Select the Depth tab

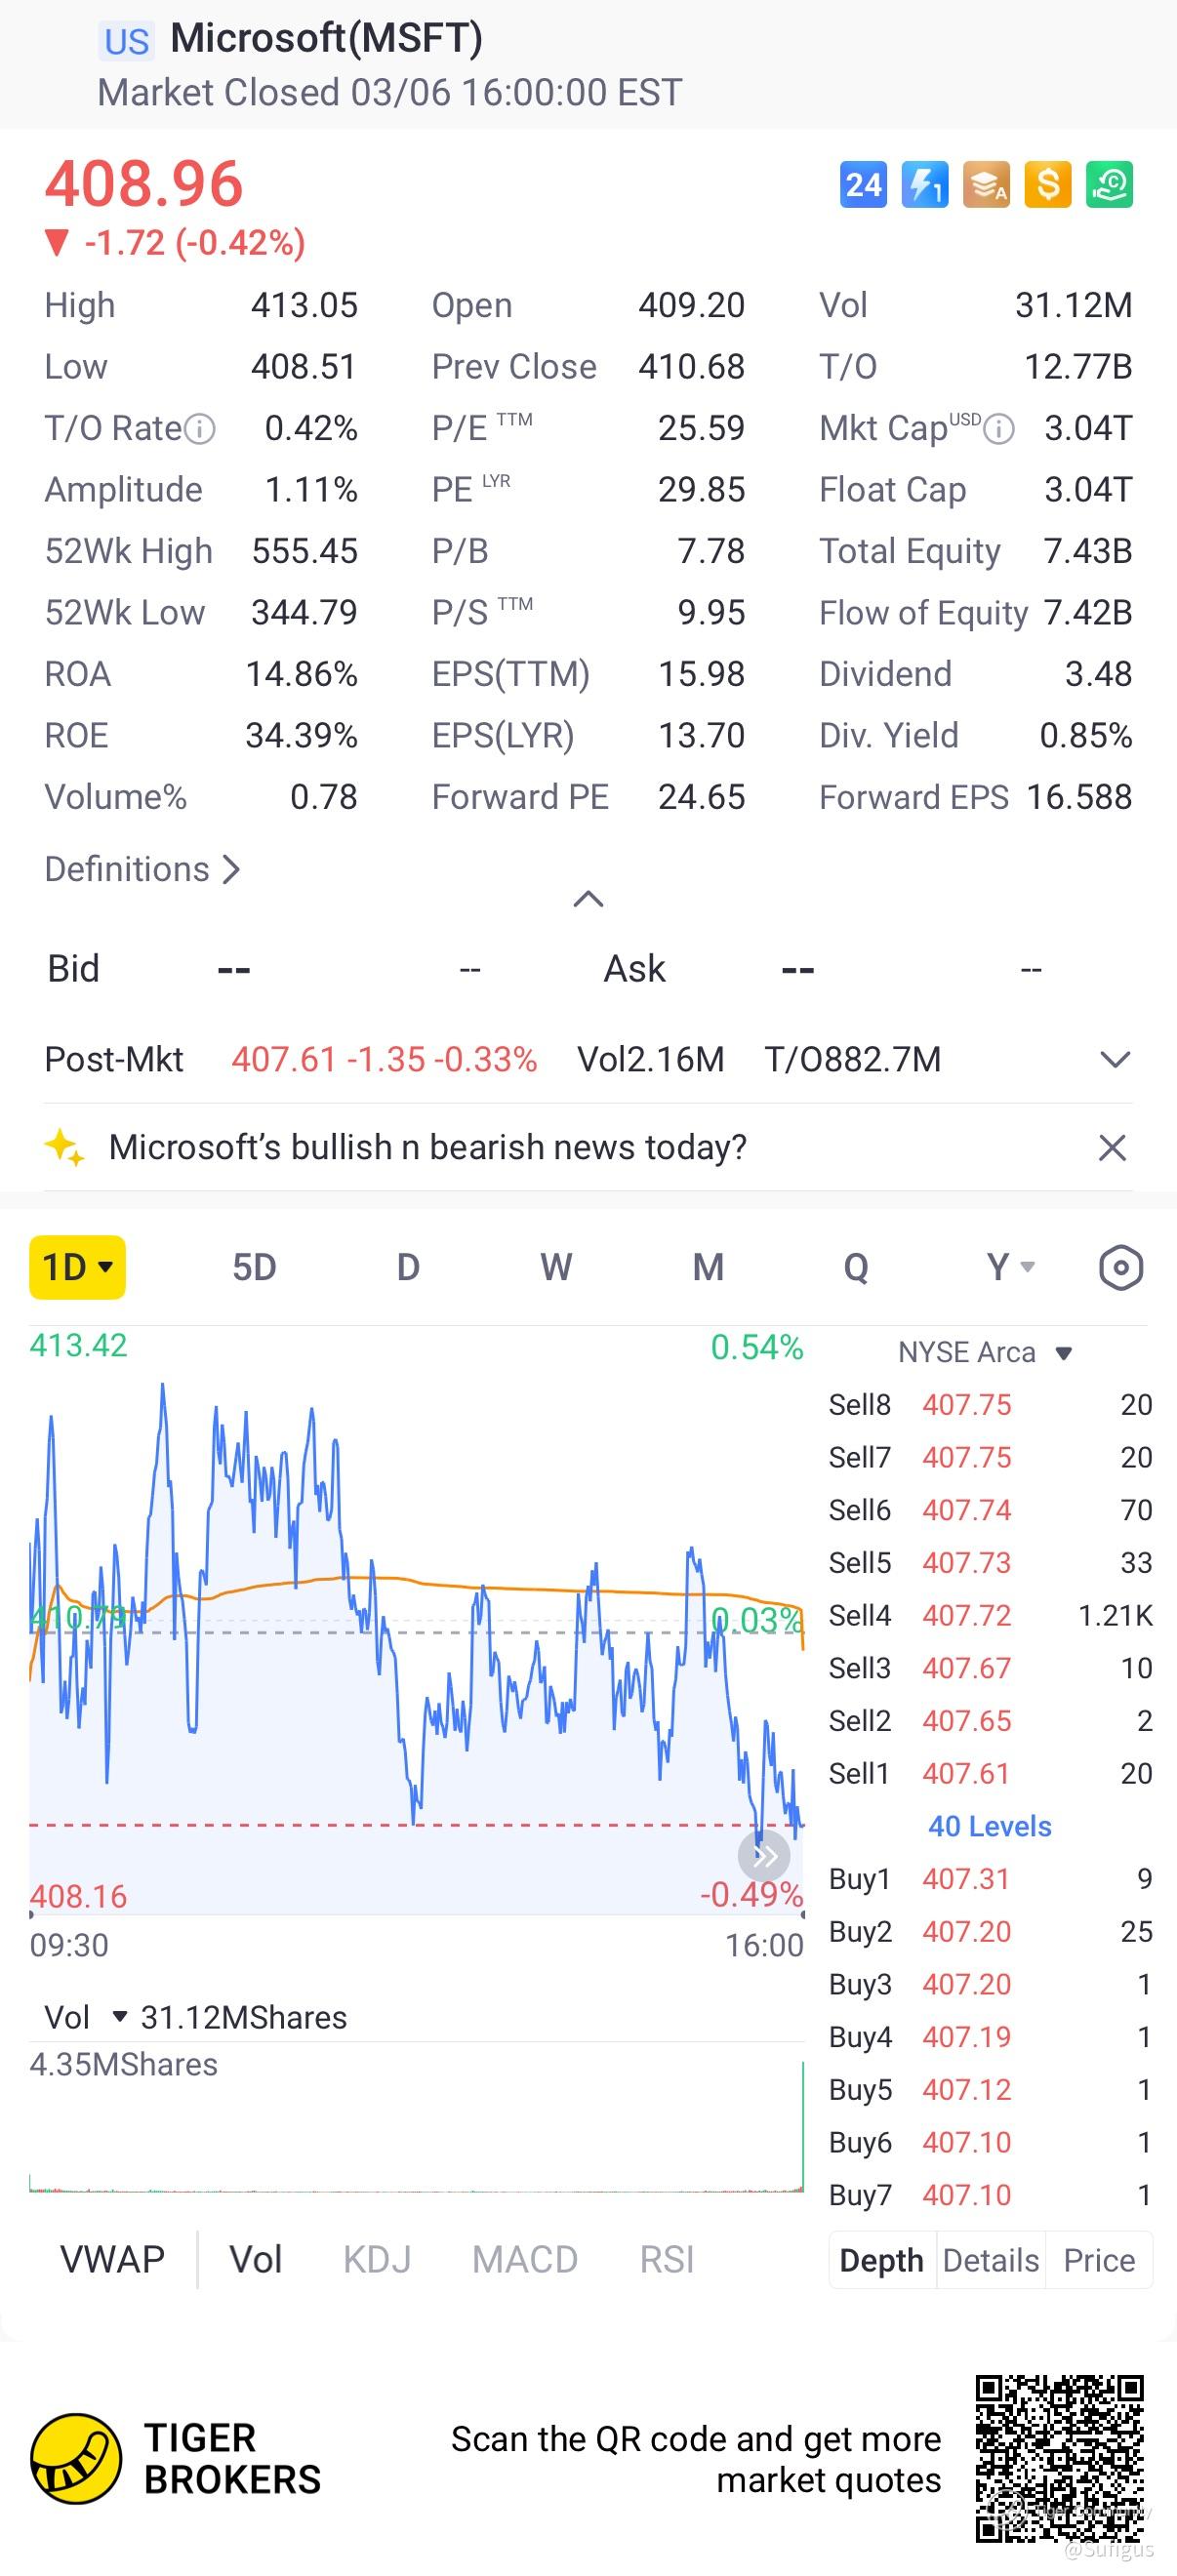tap(882, 2260)
